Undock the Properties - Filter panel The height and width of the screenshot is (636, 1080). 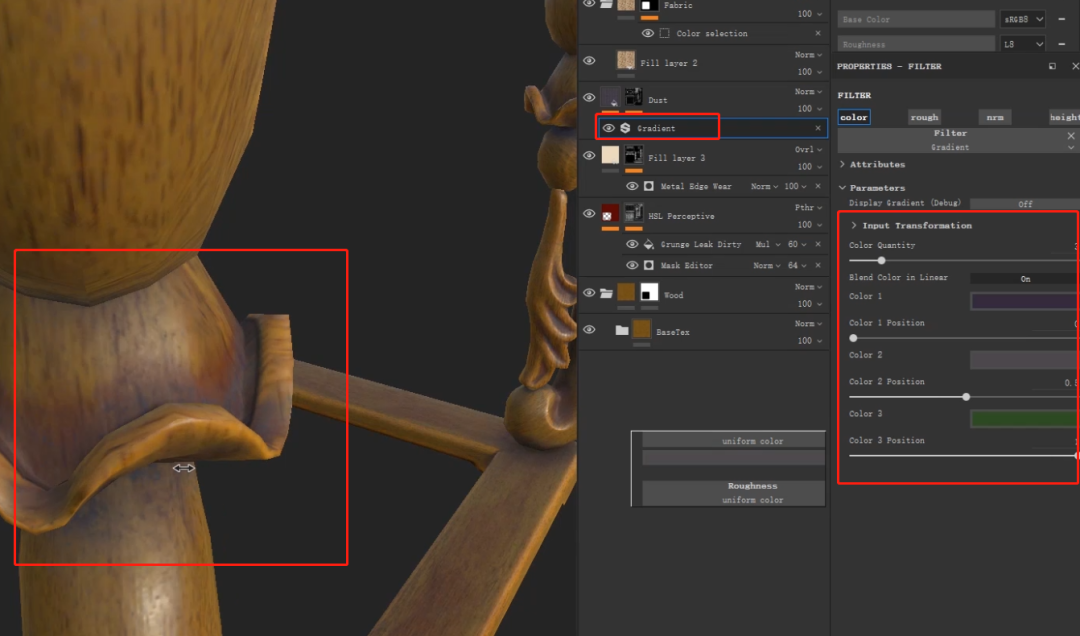click(1052, 66)
